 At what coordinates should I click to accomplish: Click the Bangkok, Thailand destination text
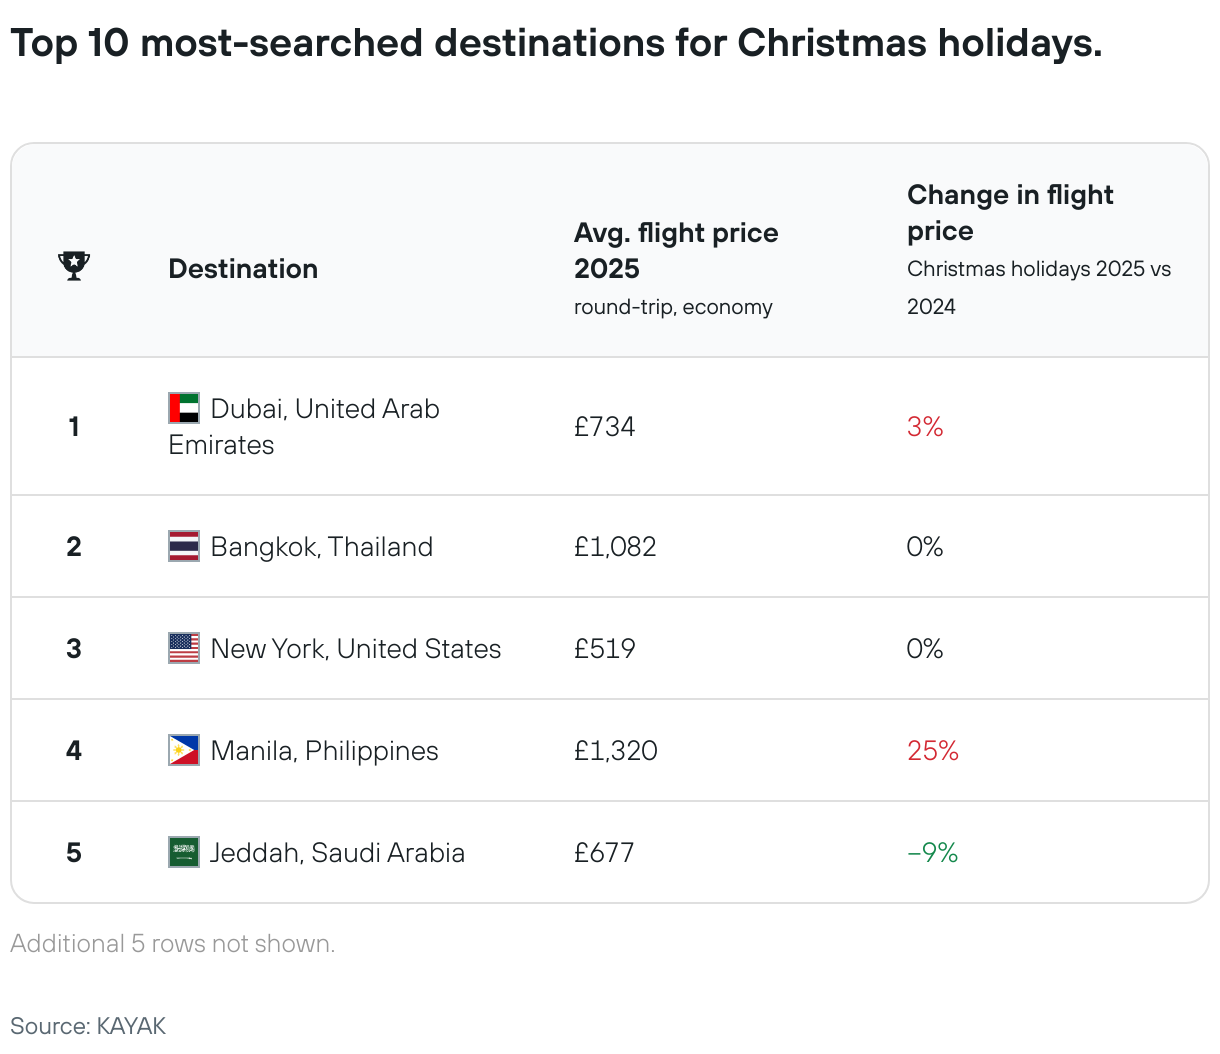[x=321, y=547]
